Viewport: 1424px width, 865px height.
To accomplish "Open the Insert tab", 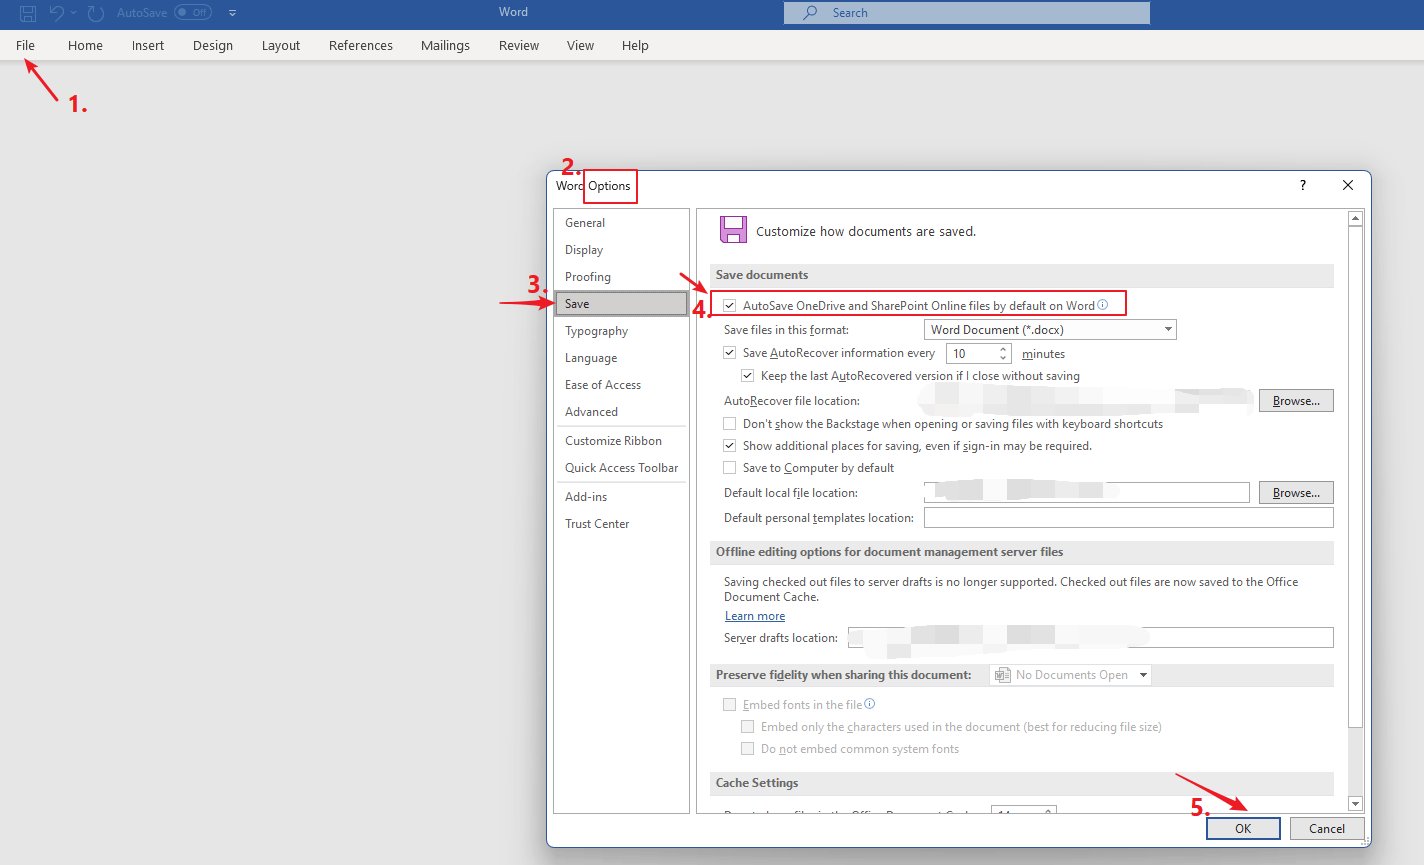I will tap(148, 45).
